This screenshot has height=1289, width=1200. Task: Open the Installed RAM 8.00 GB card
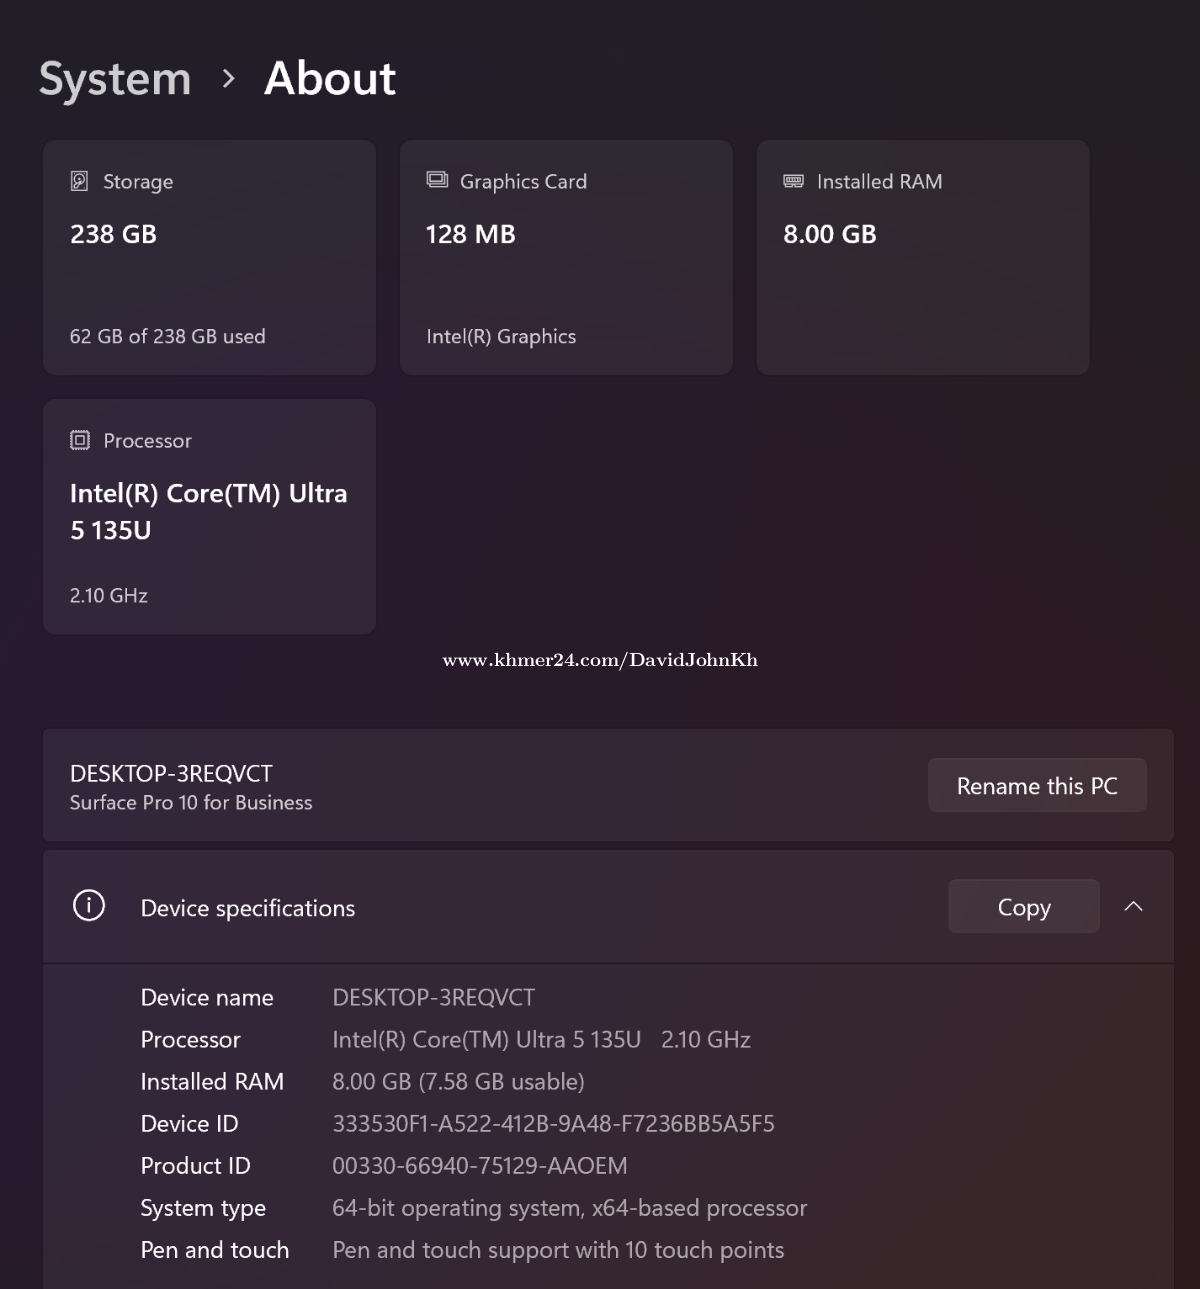click(922, 258)
